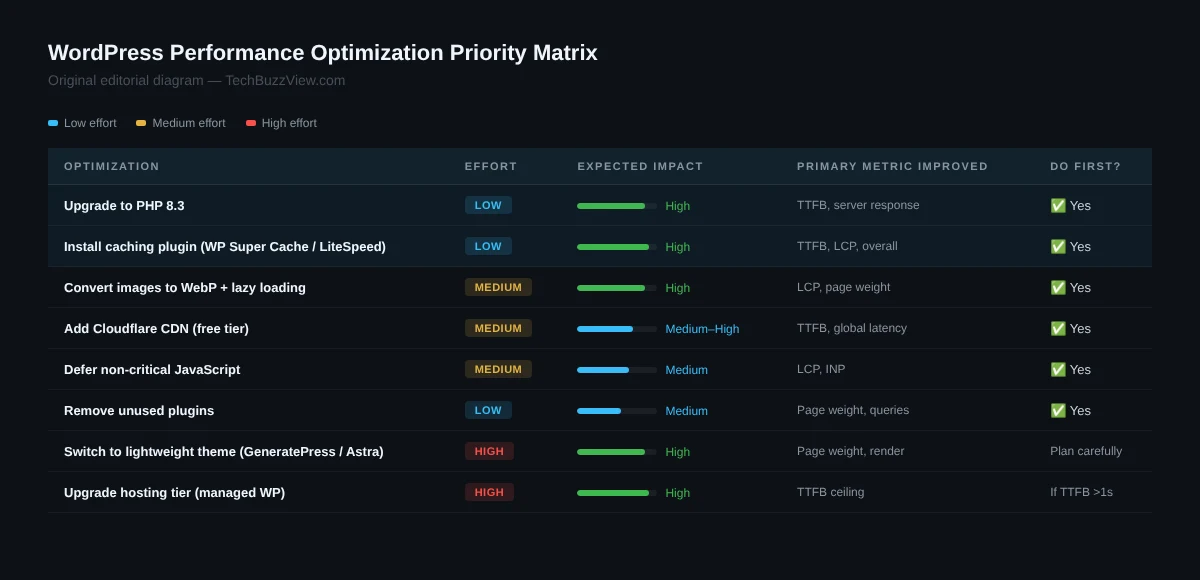Click the EFFORT column header
The image size is (1200, 580).
(x=491, y=166)
